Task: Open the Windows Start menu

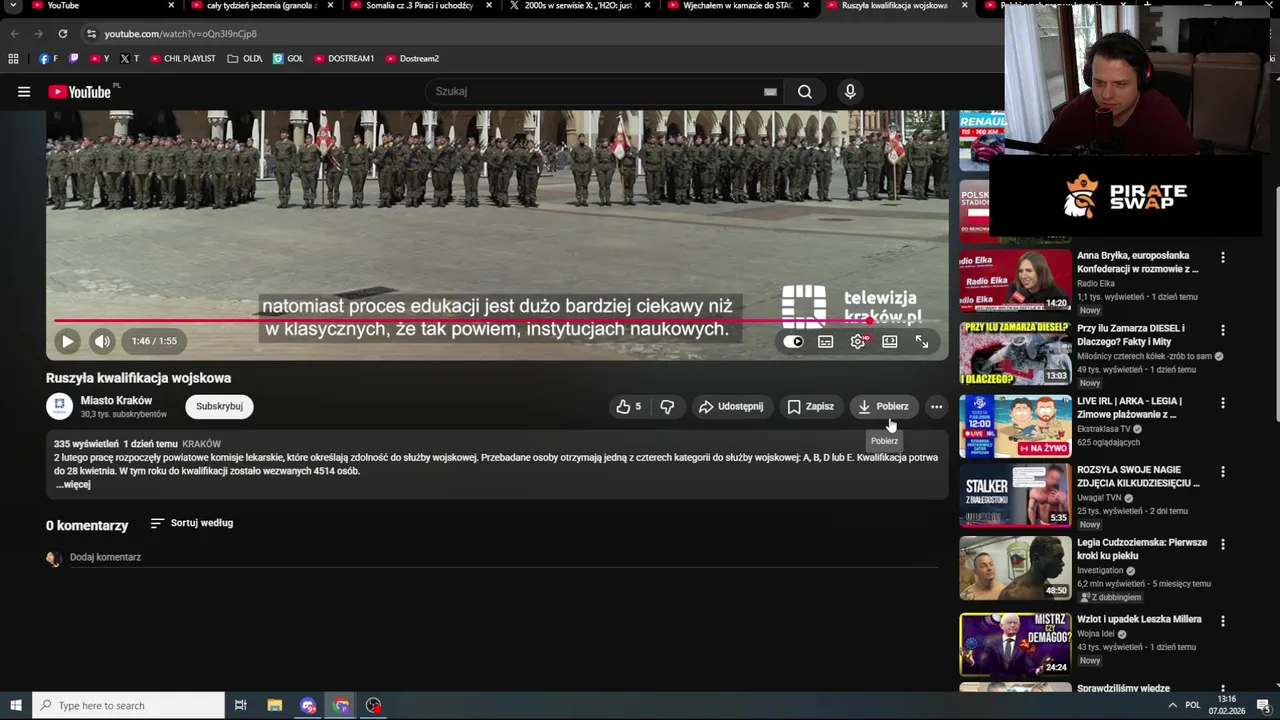Action: coord(15,706)
